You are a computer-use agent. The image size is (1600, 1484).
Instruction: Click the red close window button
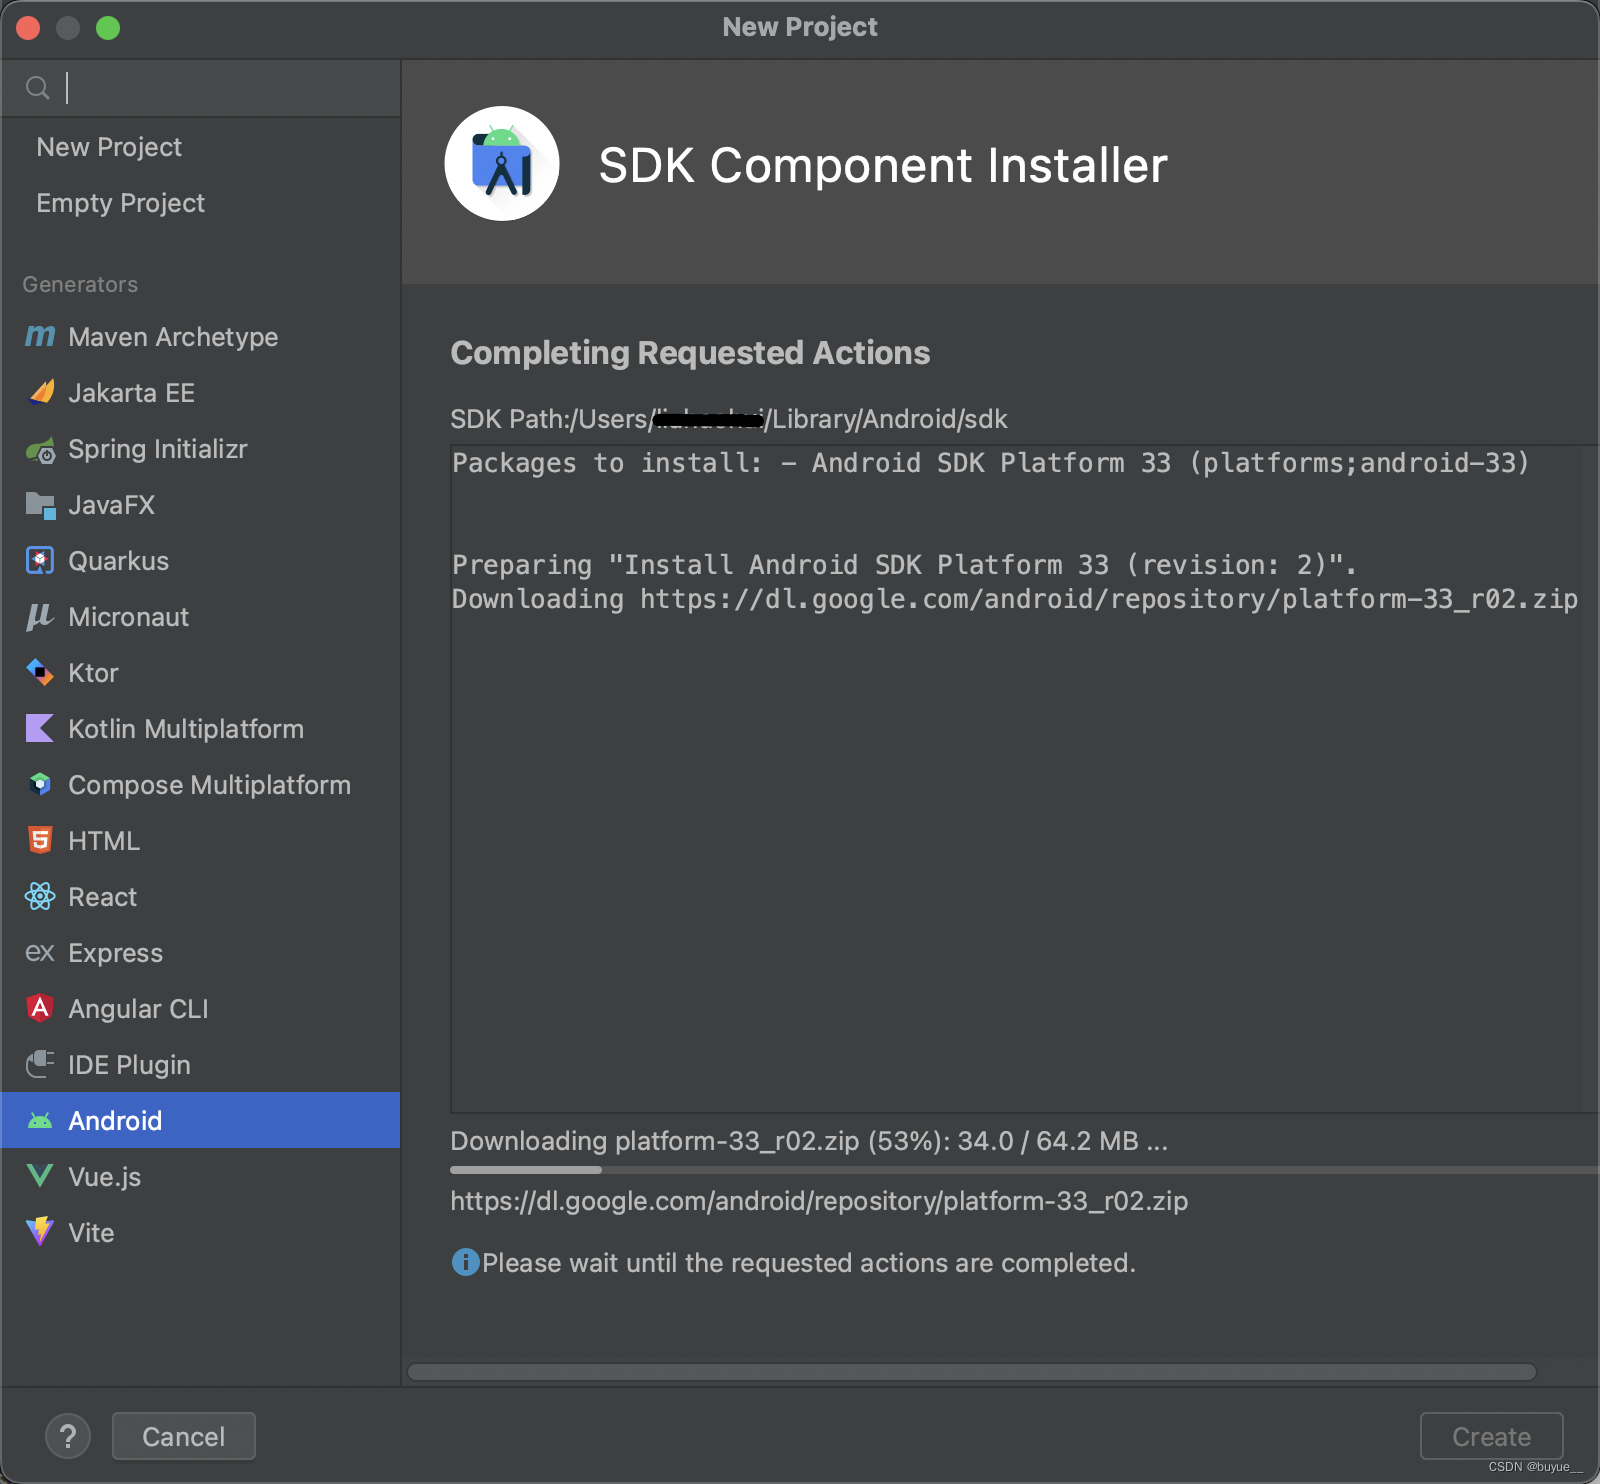coord(28,28)
